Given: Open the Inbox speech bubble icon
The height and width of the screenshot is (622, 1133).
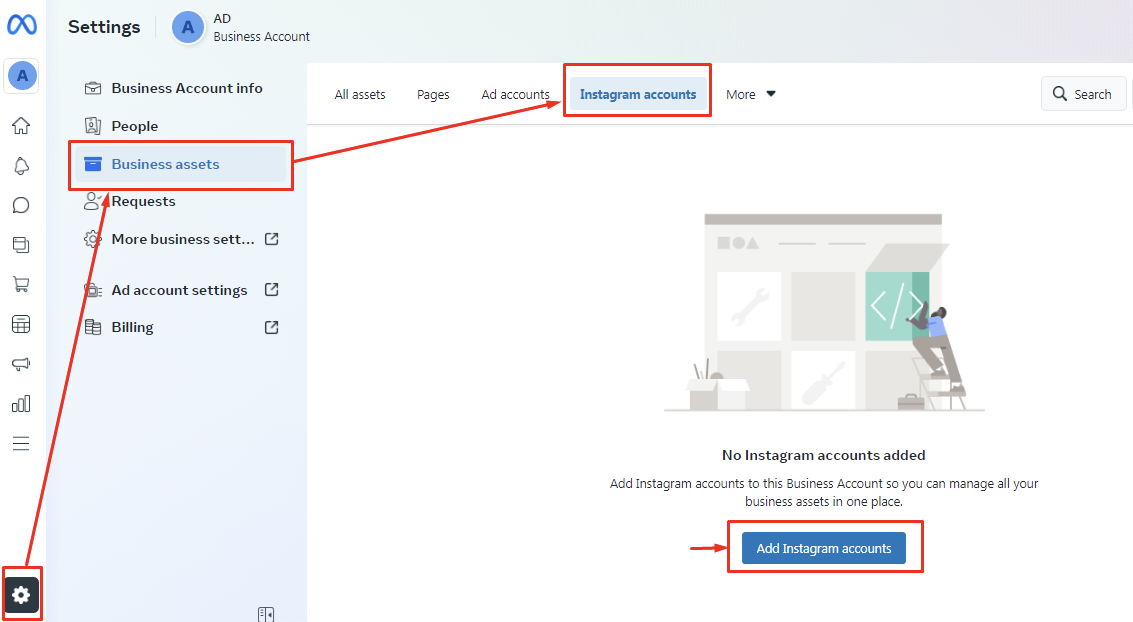Looking at the screenshot, I should pos(21,205).
